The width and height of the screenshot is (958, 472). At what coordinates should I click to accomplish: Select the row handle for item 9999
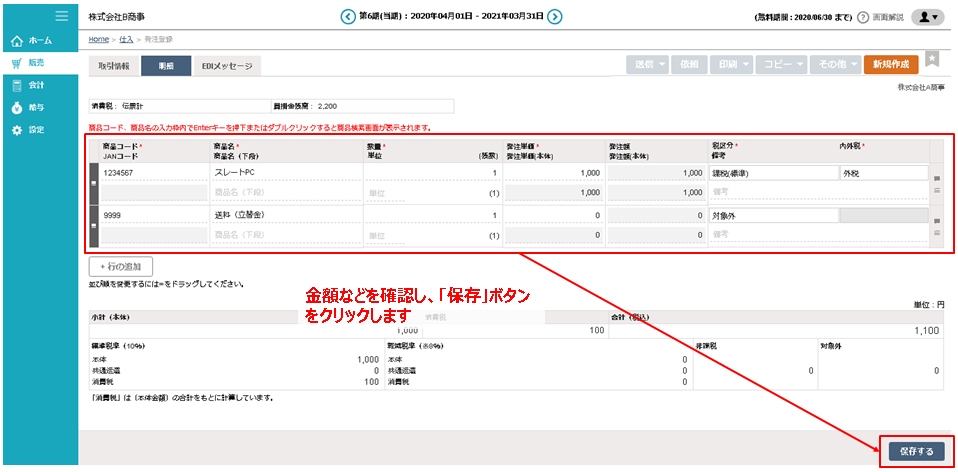(95, 225)
